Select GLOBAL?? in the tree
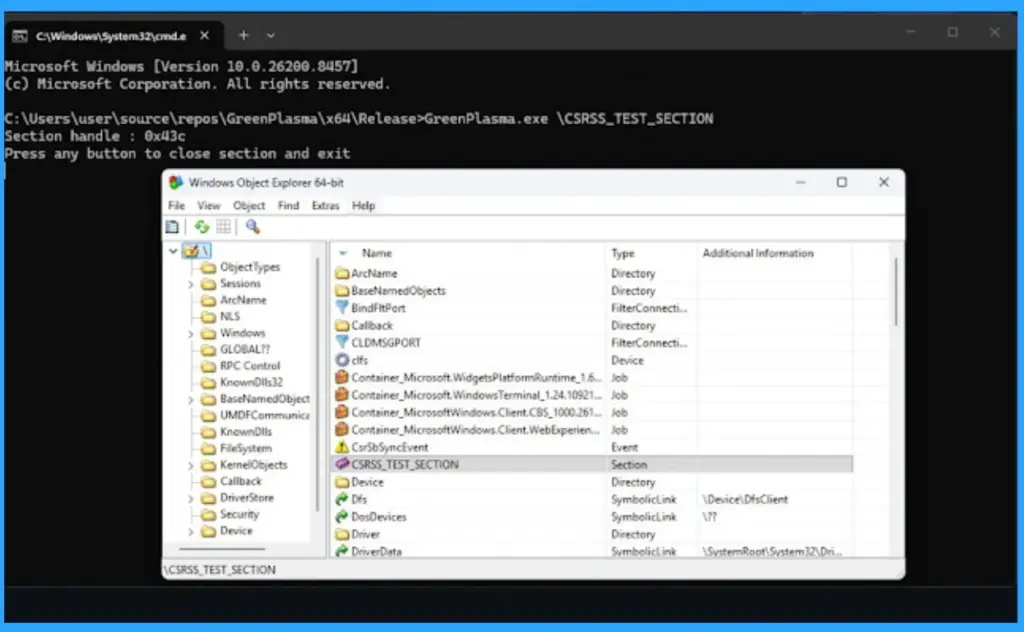 click(245, 349)
